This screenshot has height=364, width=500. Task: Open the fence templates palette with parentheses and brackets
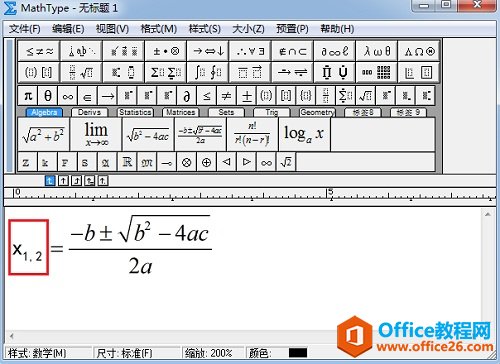[x=39, y=72]
